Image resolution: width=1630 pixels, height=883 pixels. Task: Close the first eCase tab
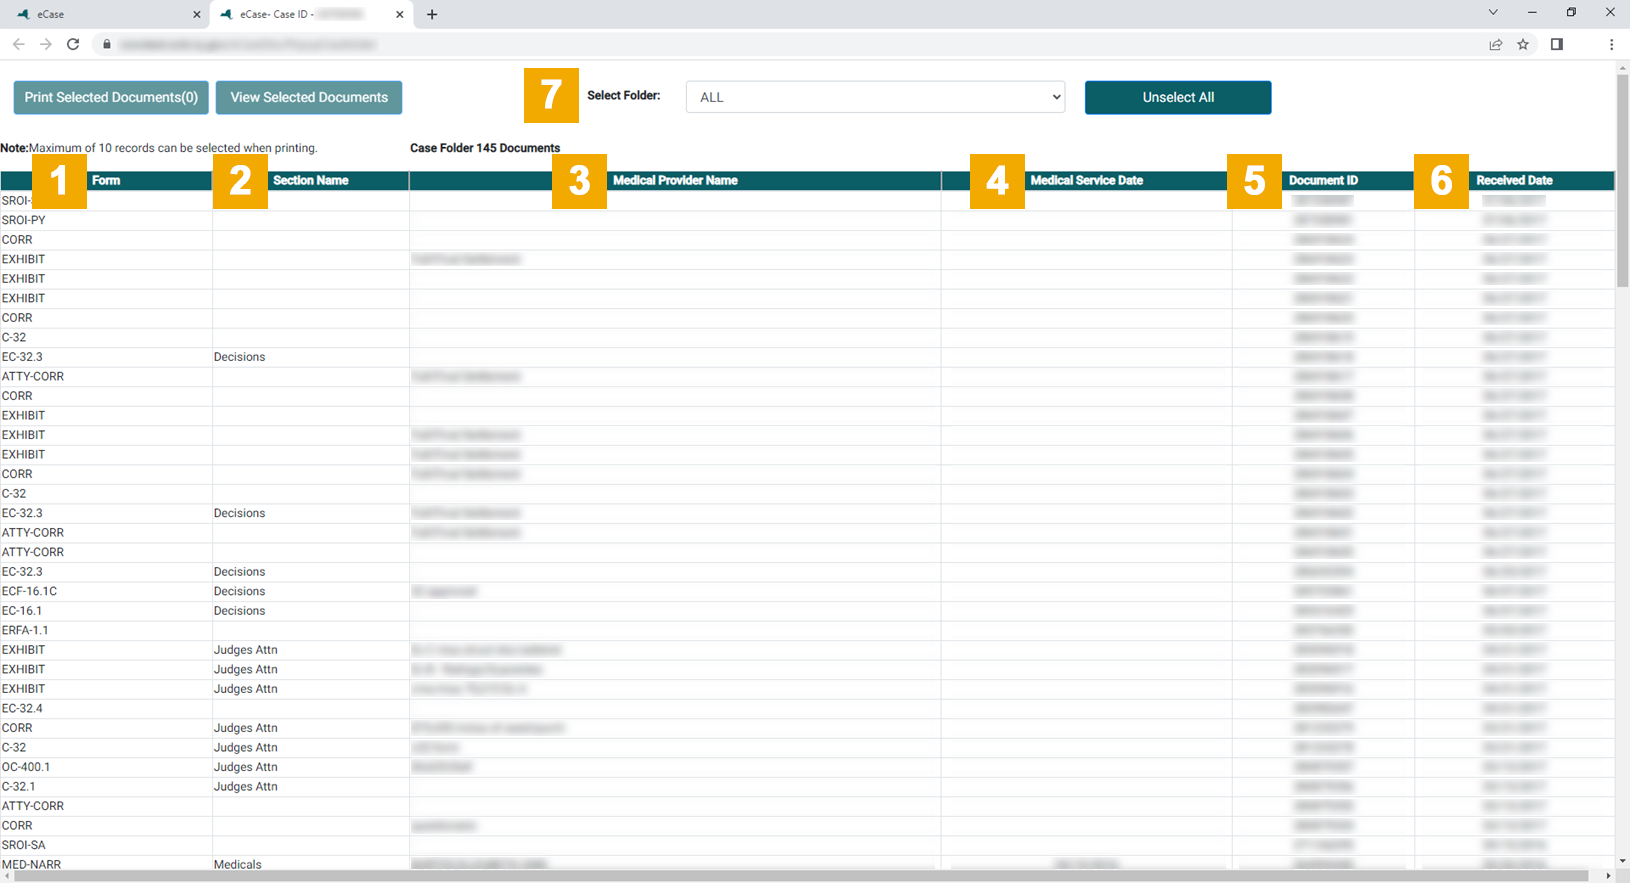pyautogui.click(x=197, y=15)
